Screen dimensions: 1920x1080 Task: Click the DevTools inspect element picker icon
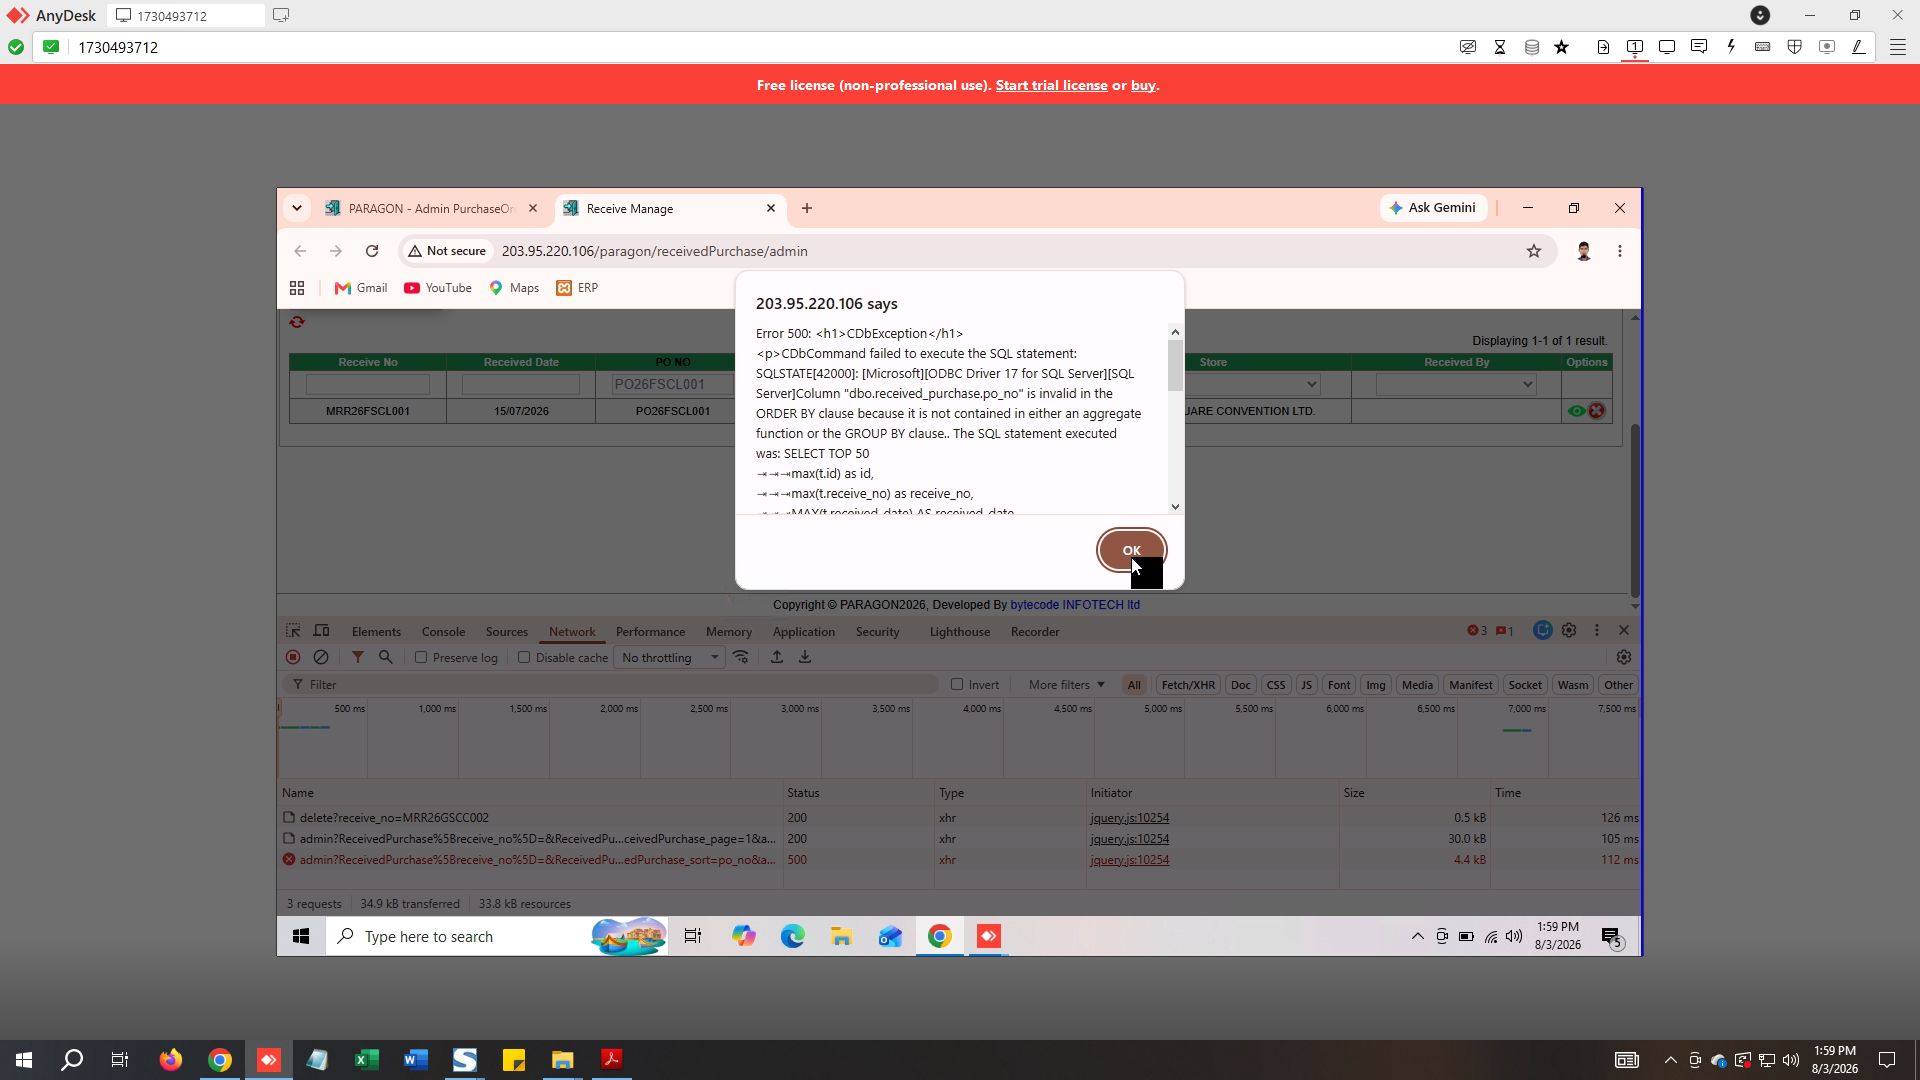click(293, 631)
